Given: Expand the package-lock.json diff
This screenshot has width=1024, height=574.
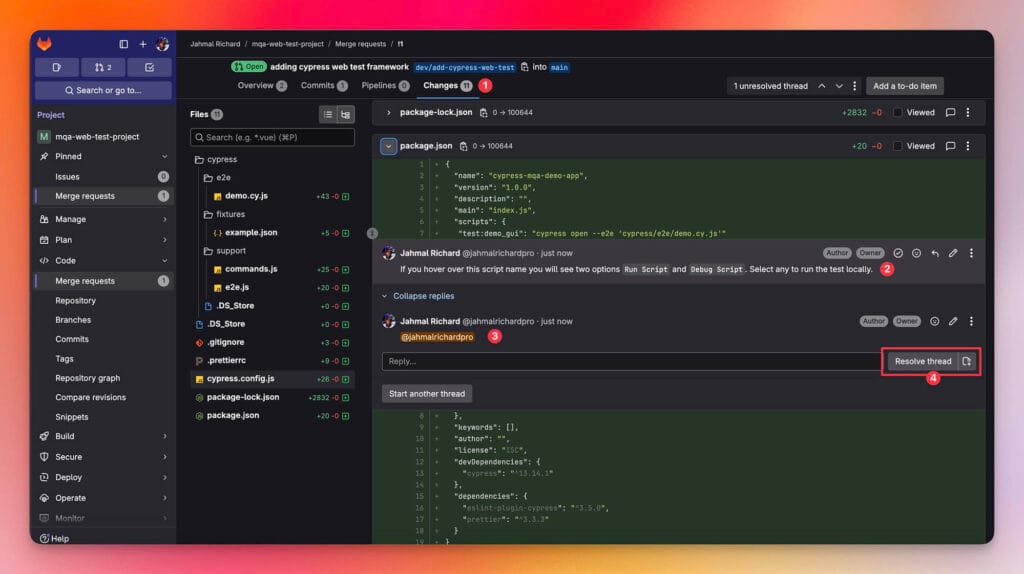Looking at the screenshot, I should 389,112.
